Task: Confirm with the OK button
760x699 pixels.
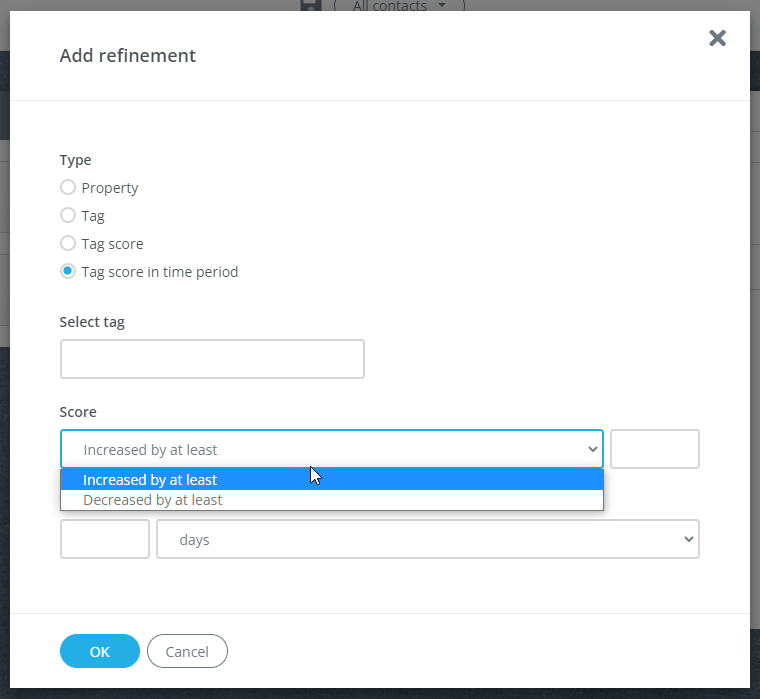Action: [x=100, y=651]
